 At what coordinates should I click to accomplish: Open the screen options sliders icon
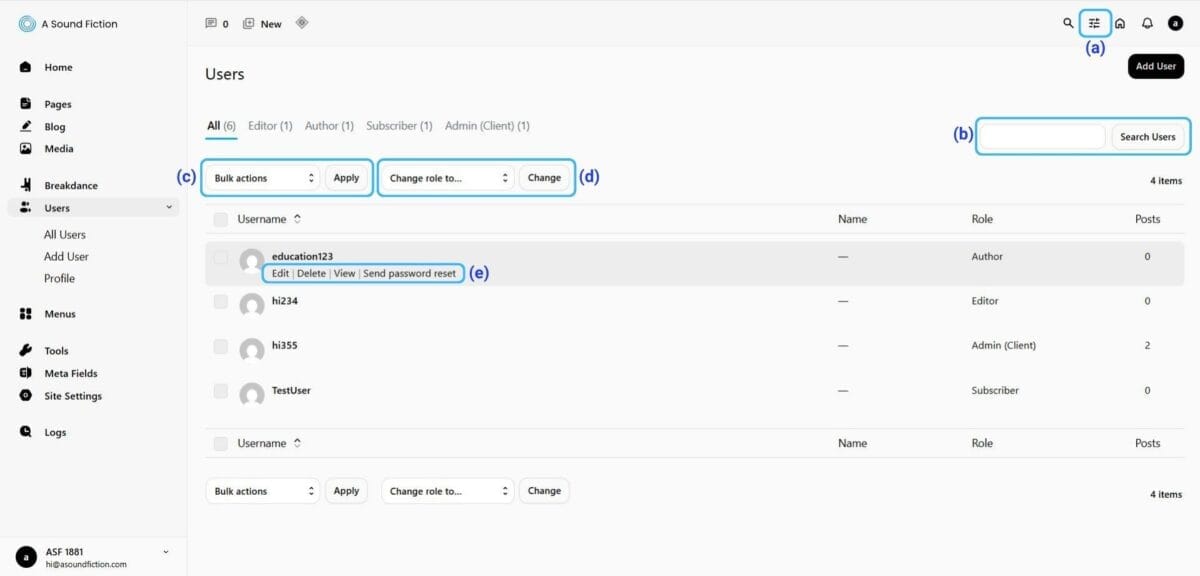1095,23
